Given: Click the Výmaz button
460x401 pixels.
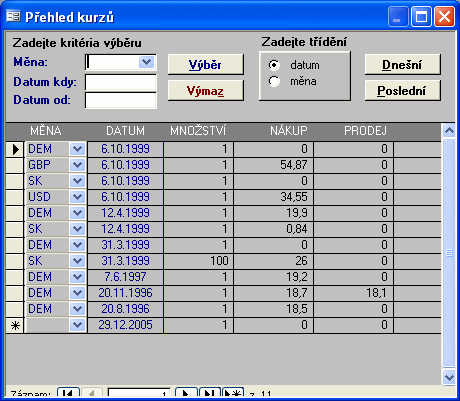Looking at the screenshot, I should pos(206,90).
